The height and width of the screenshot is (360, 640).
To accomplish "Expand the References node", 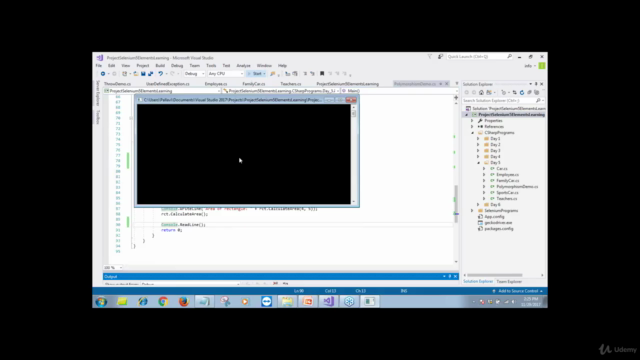I will [472, 127].
